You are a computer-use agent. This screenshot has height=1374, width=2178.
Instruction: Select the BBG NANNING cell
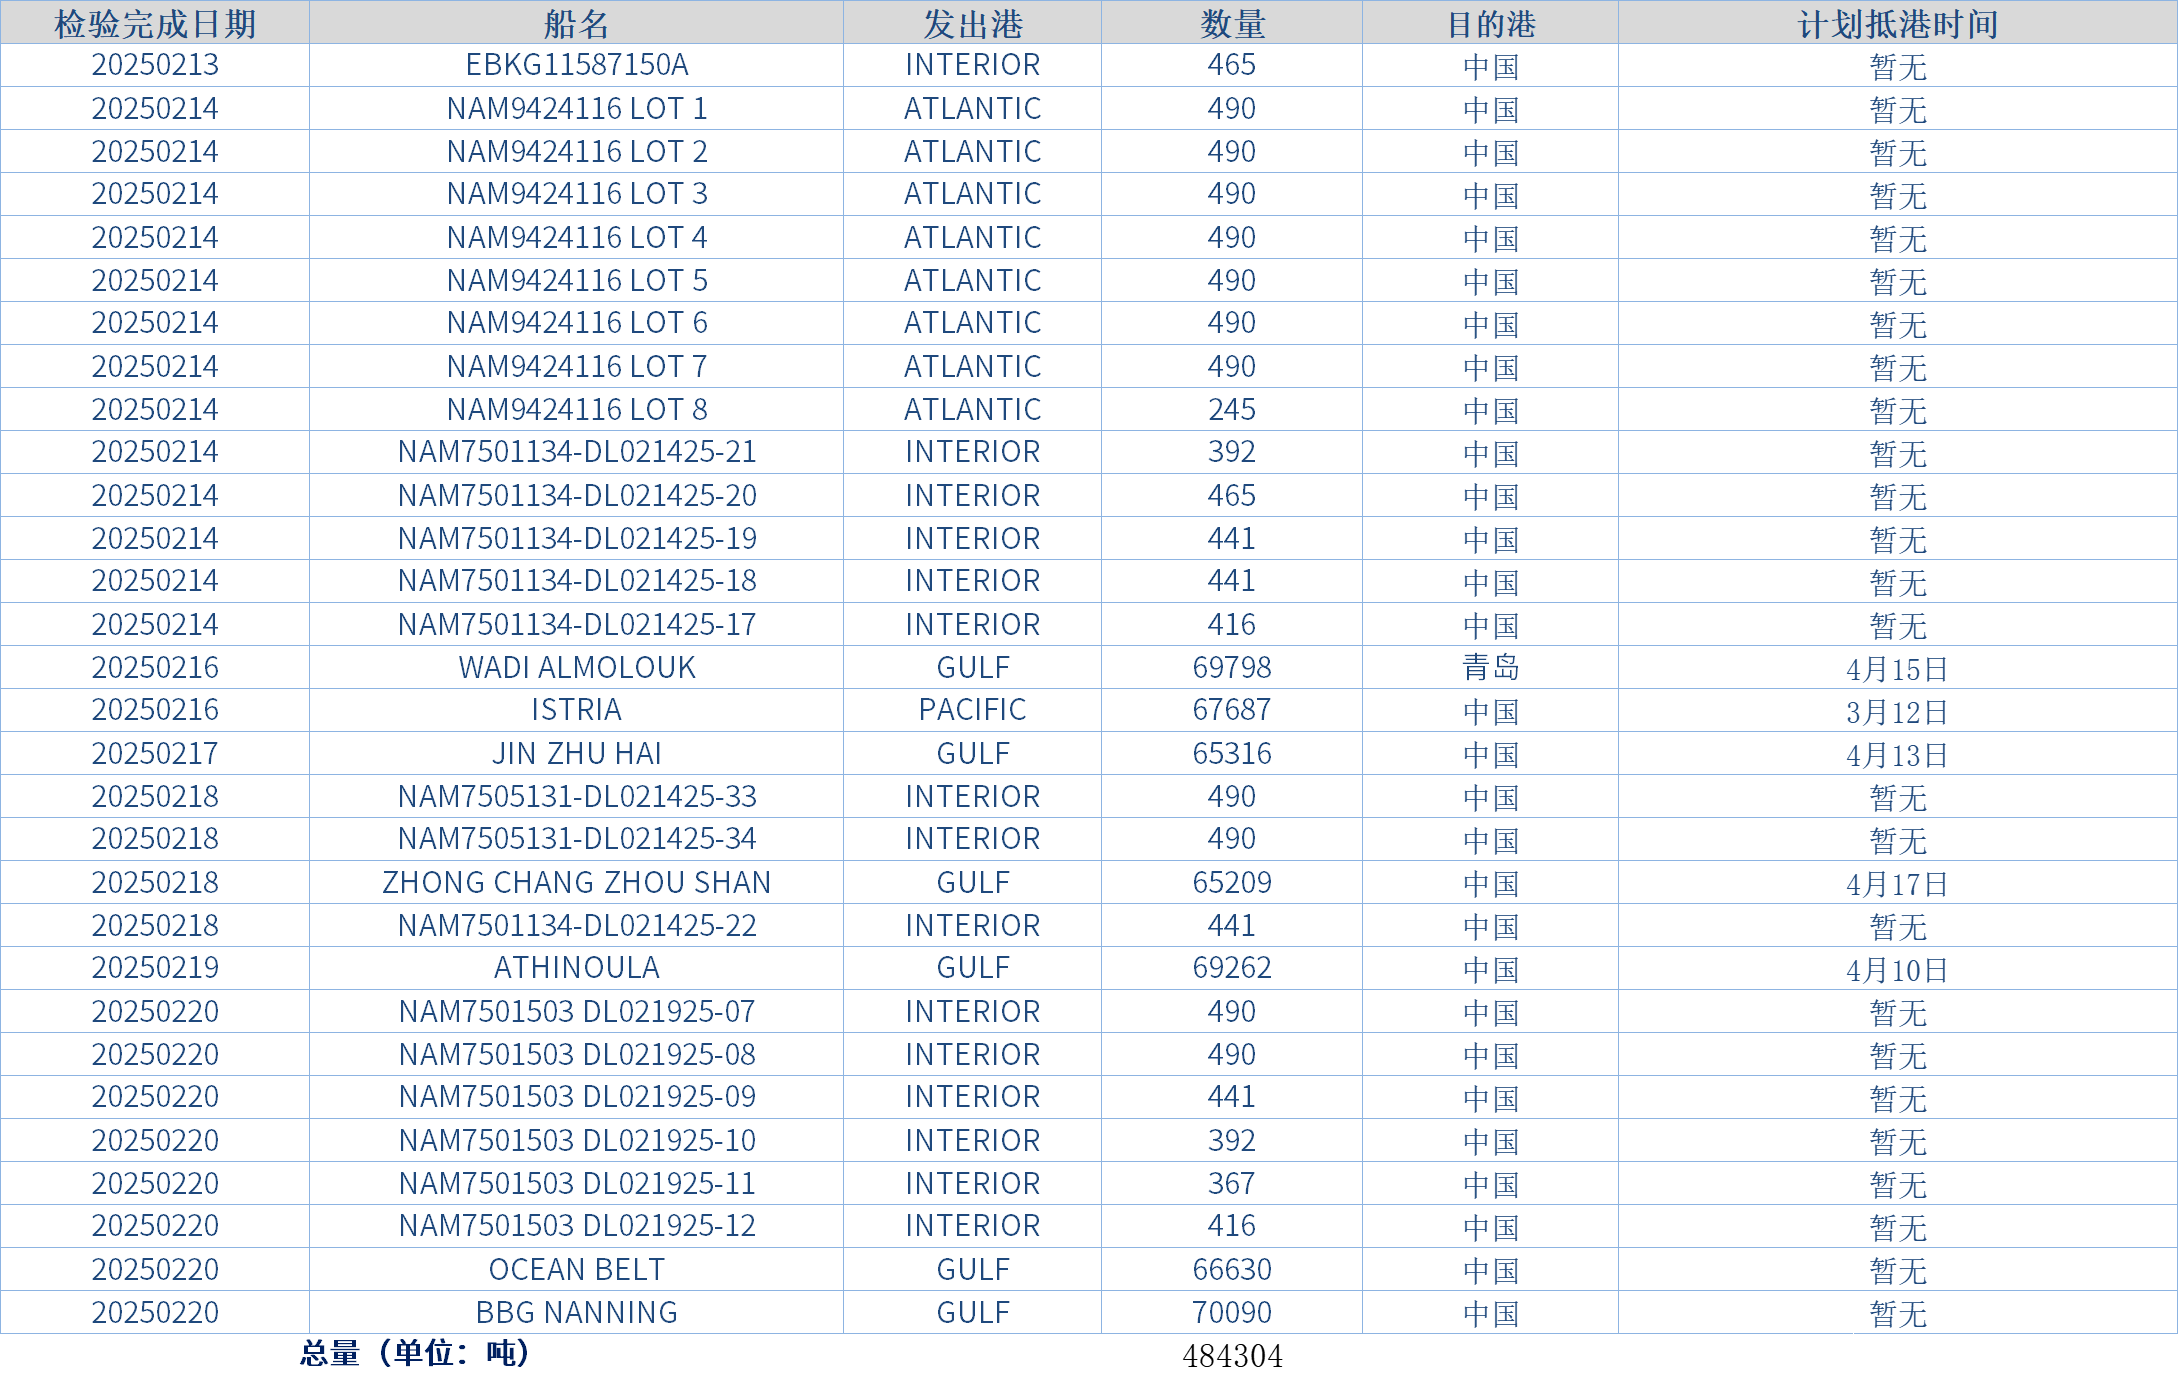[x=576, y=1312]
